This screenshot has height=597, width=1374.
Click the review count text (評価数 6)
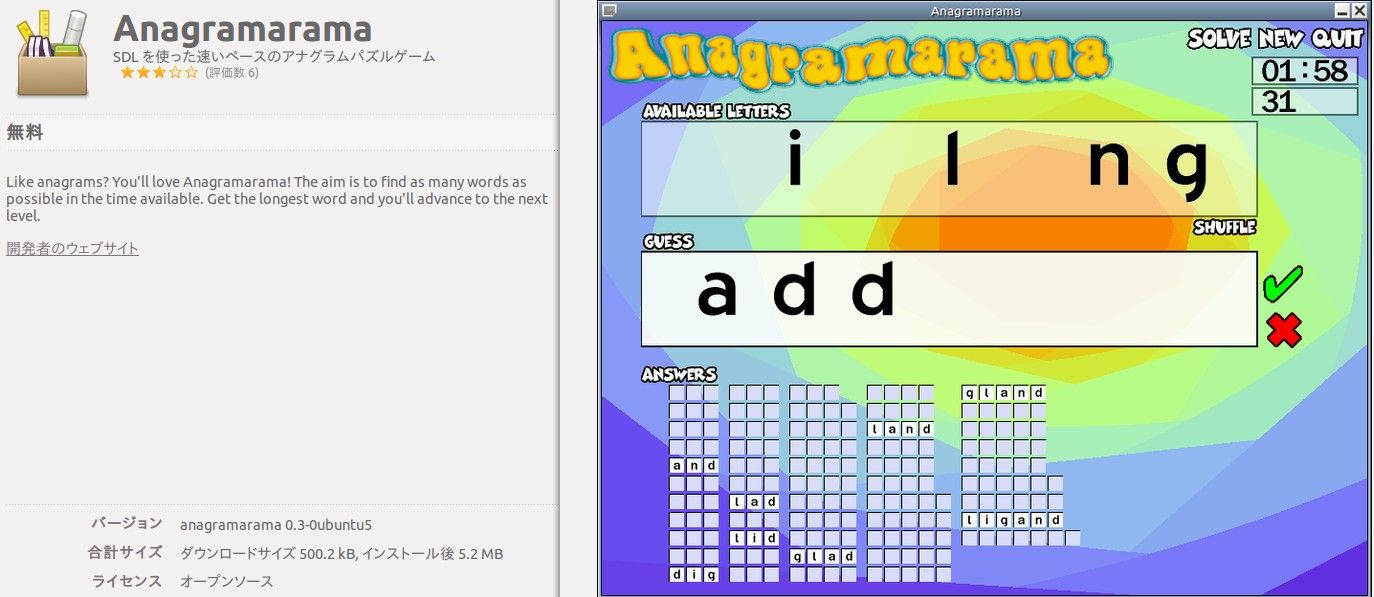click(x=232, y=73)
